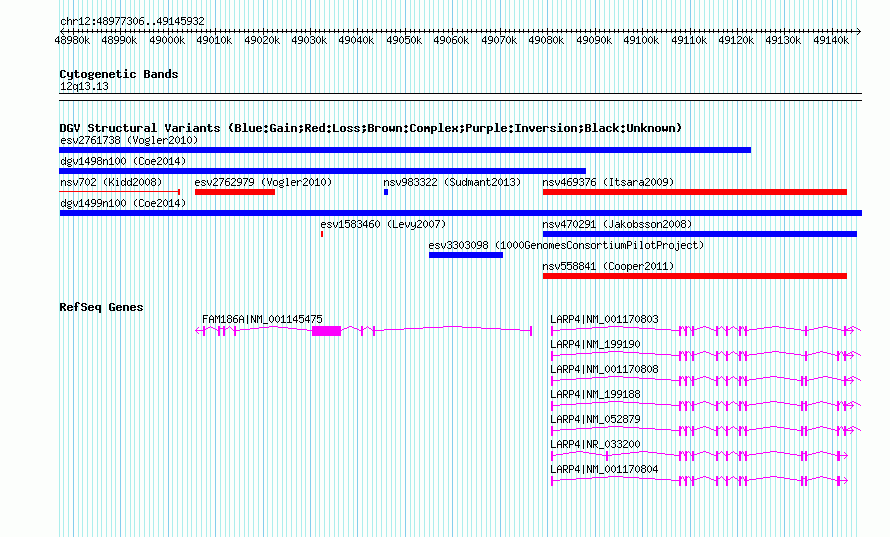Click the red loss bar under nsv558841
The image size is (890, 537).
pos(695,276)
